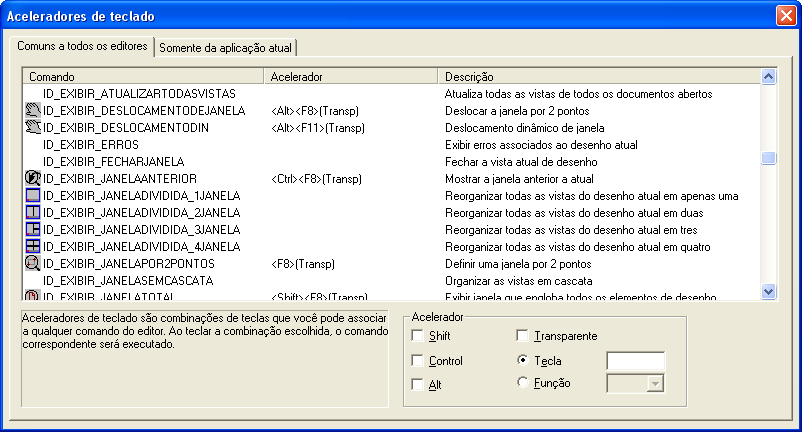This screenshot has width=802, height=432.
Task: Click the Tecla key input field
Action: coord(636,361)
